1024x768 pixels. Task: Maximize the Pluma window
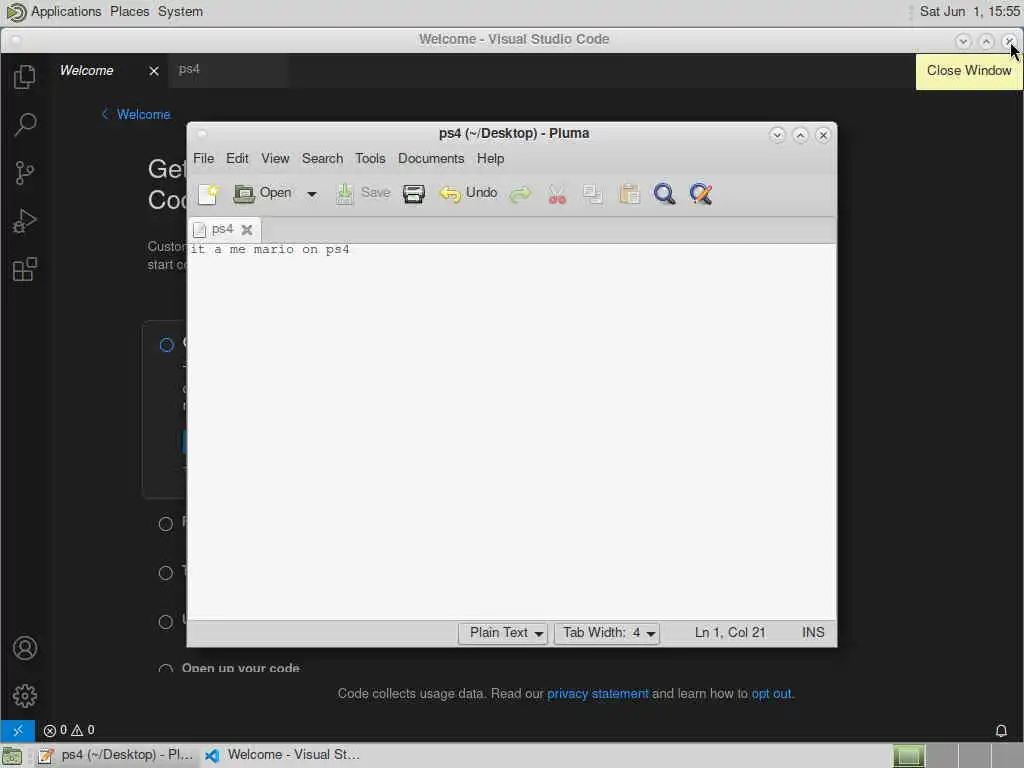coord(800,135)
